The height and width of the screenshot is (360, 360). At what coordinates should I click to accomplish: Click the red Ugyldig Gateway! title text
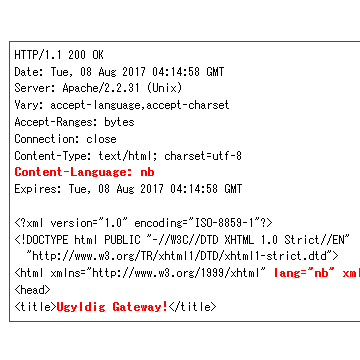pyautogui.click(x=112, y=307)
